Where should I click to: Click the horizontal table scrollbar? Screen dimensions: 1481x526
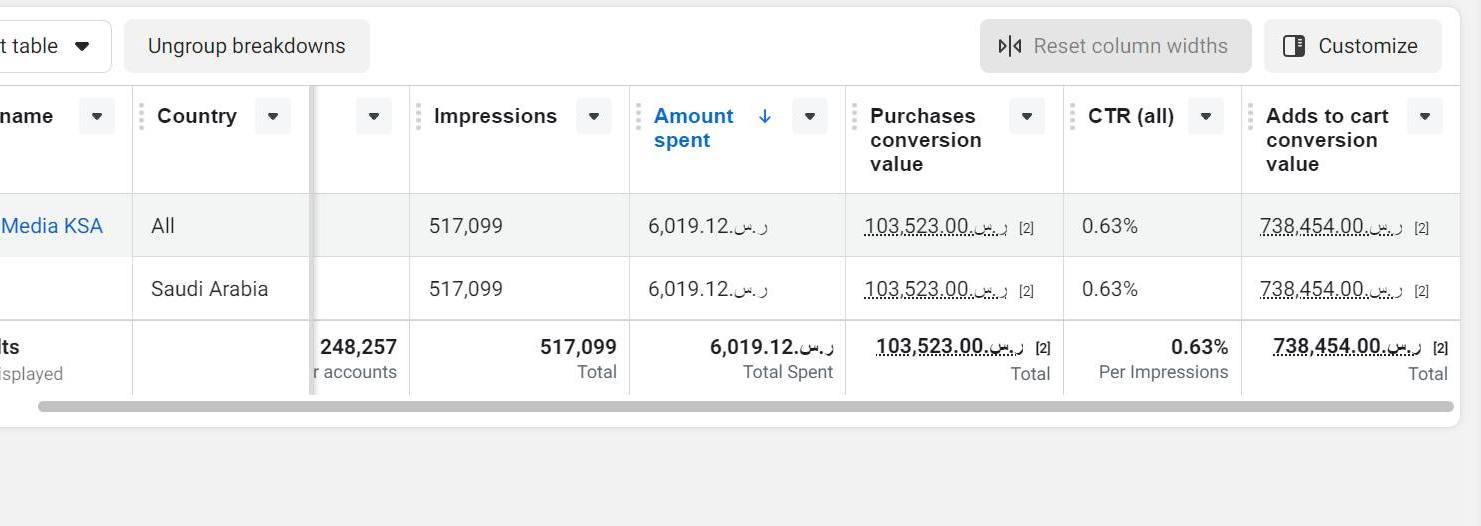[x=745, y=406]
